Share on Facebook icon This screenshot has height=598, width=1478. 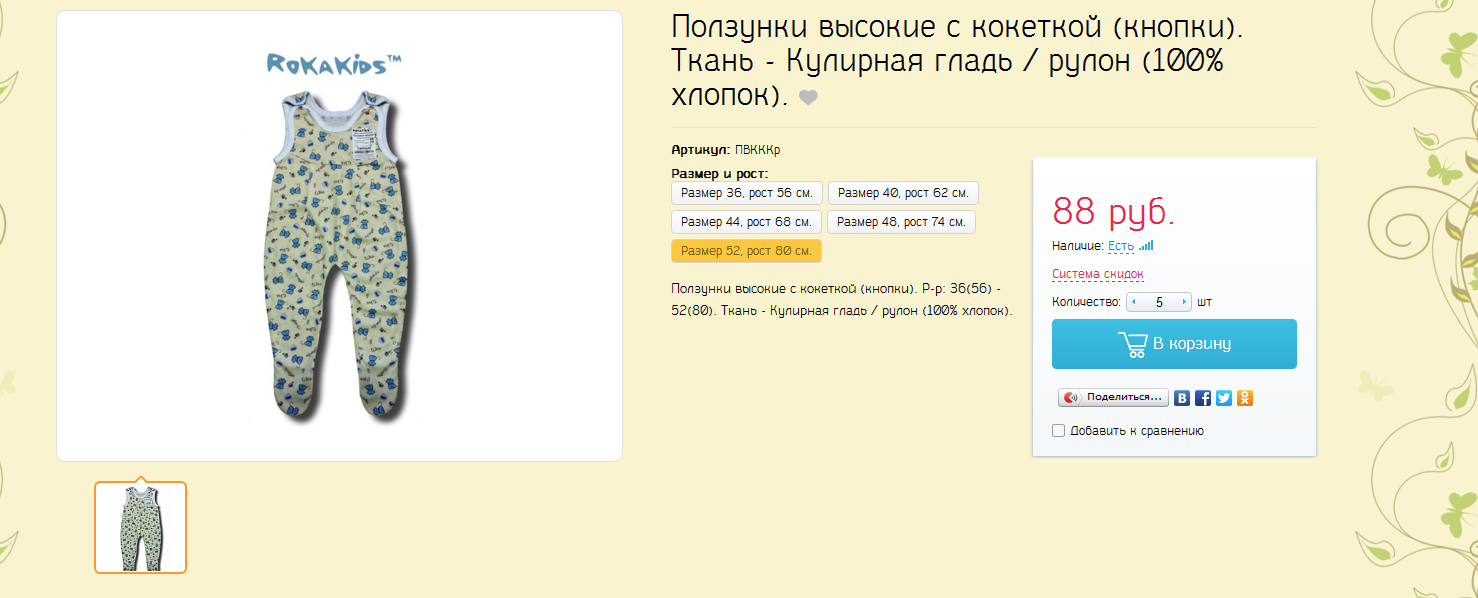(x=1203, y=398)
